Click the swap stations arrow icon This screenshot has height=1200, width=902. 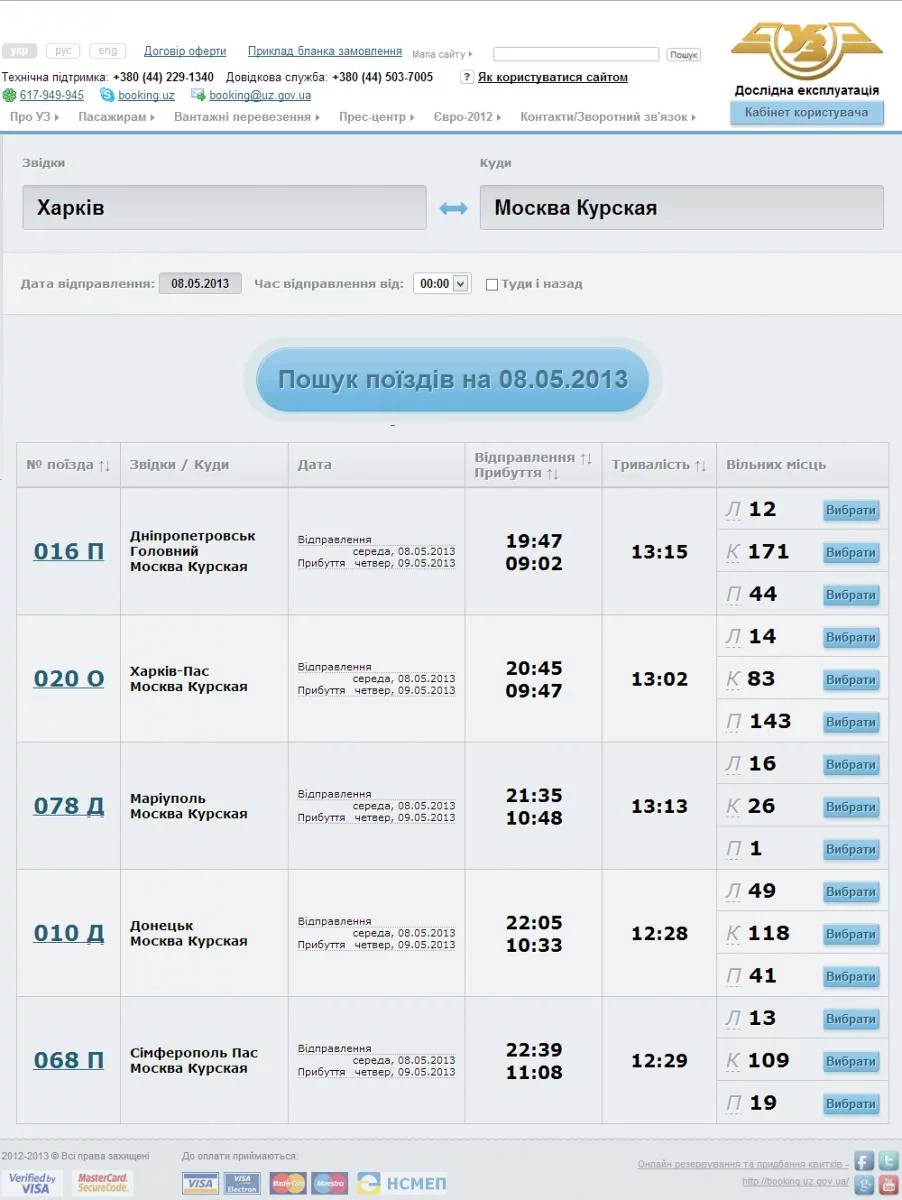[453, 208]
